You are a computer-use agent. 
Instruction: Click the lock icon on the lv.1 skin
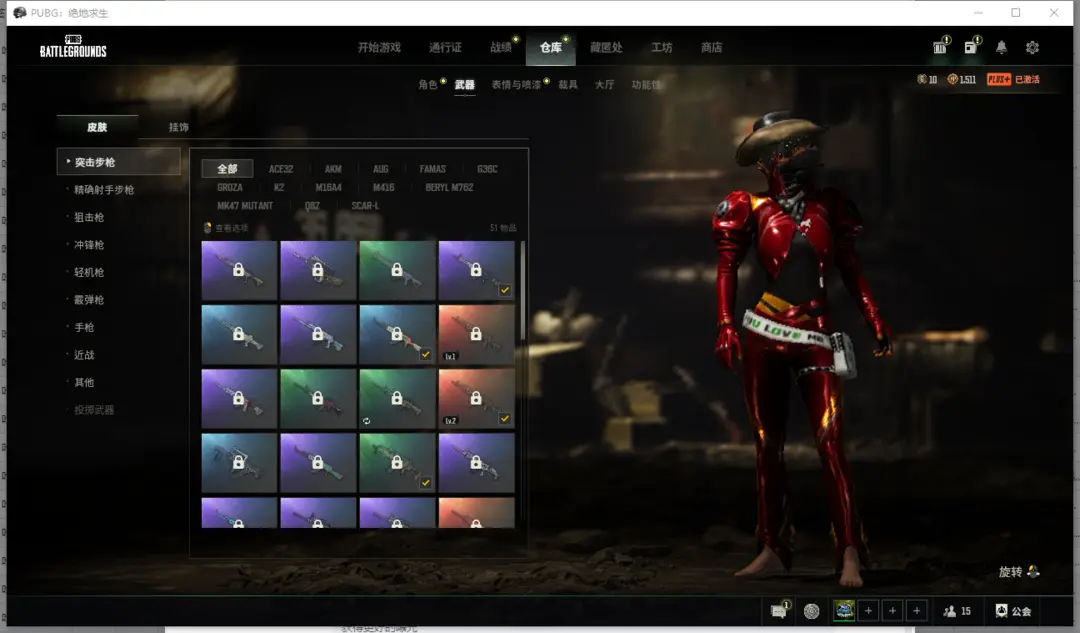[476, 333]
